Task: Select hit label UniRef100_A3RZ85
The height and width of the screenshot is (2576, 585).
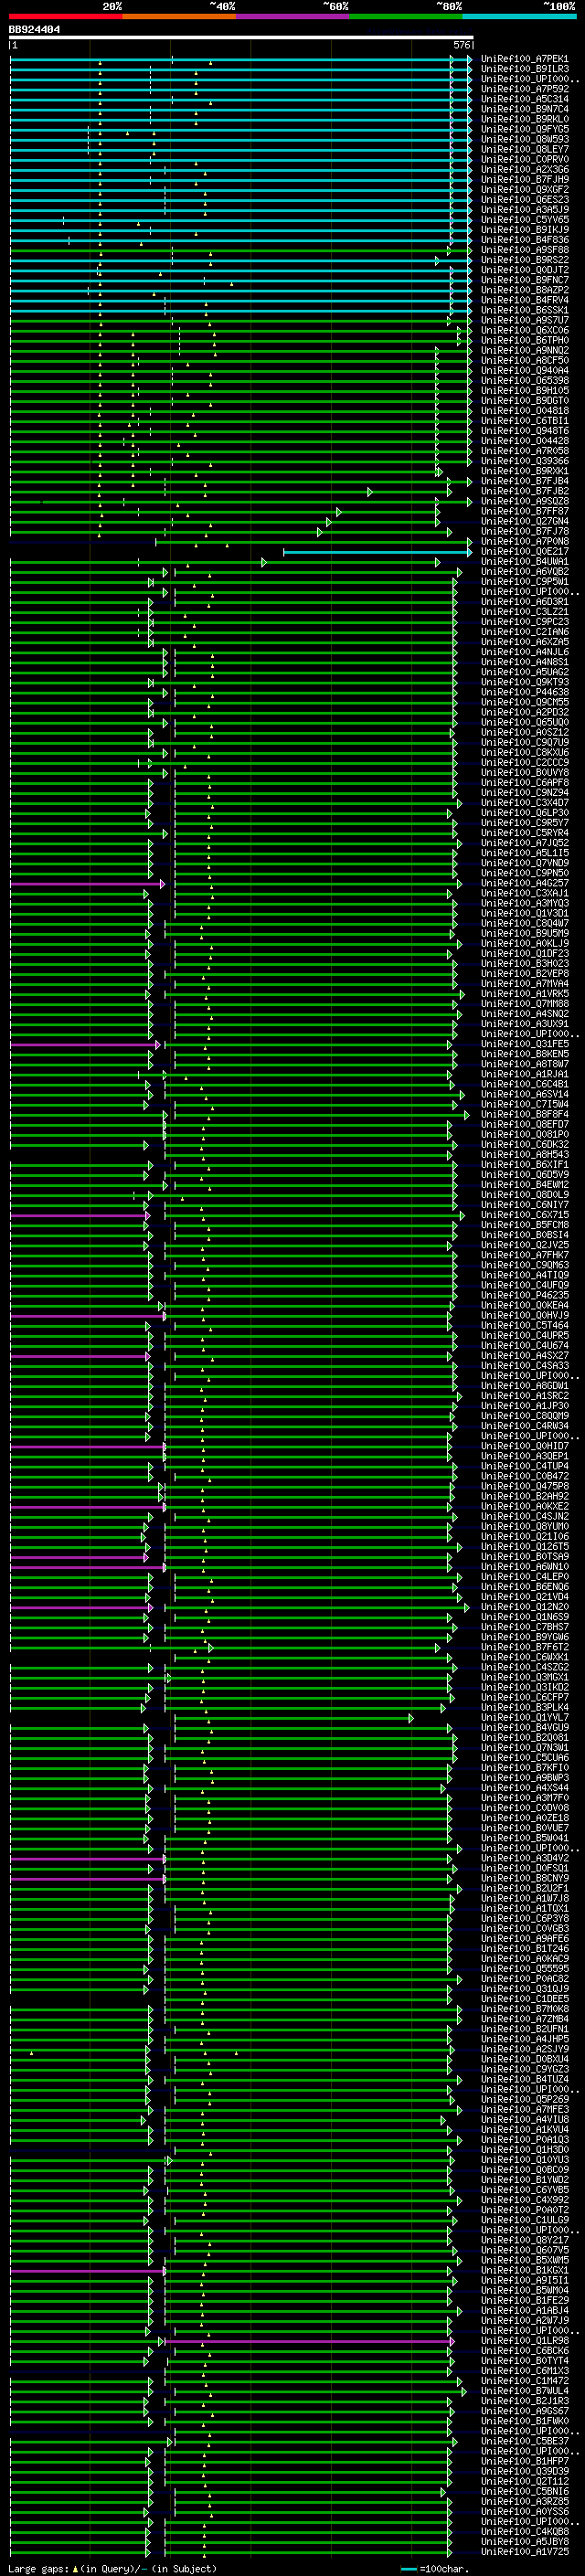Action: (x=524, y=2502)
